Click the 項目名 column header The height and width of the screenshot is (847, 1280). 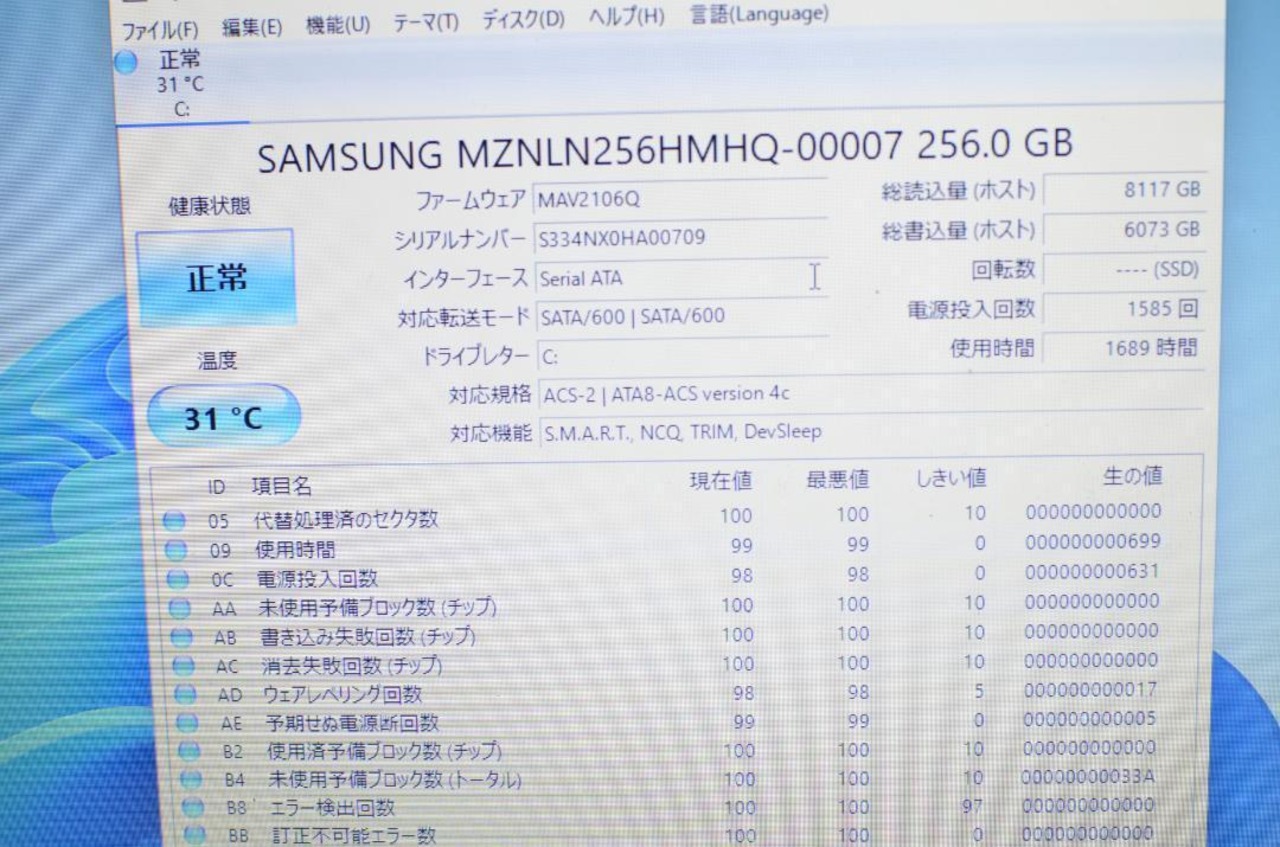[x=282, y=487]
